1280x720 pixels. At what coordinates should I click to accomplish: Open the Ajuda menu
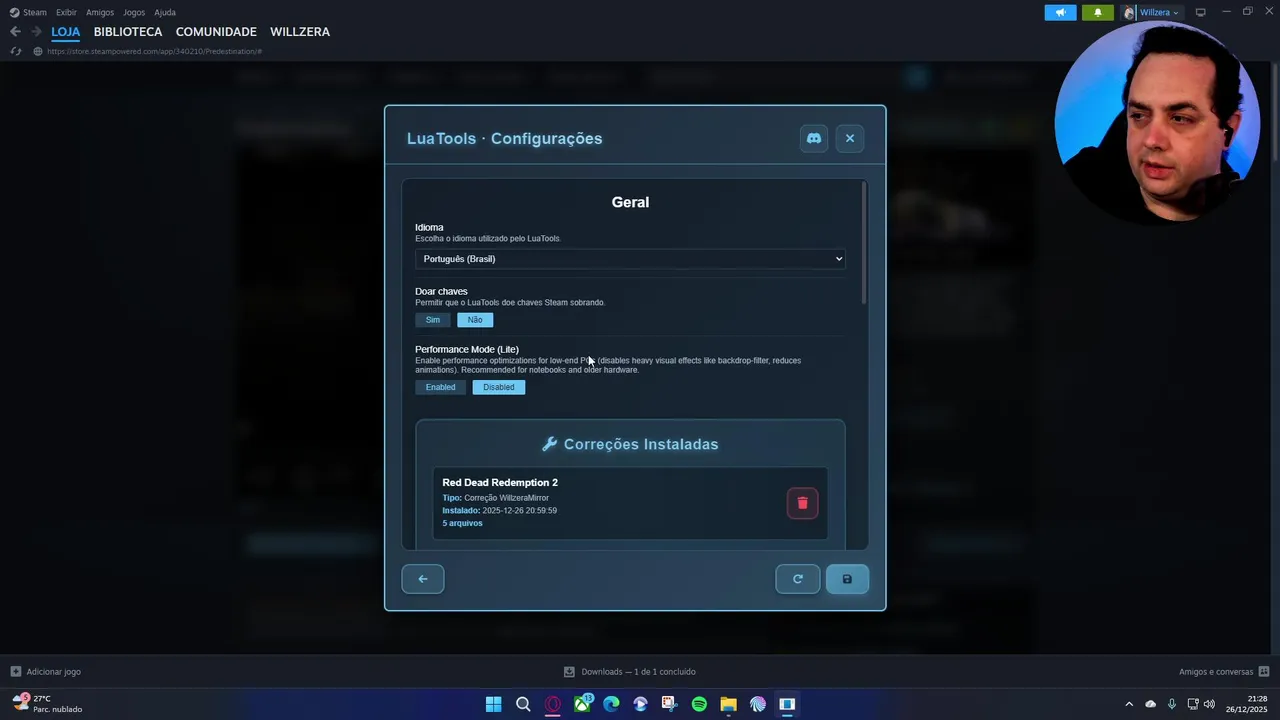(165, 13)
